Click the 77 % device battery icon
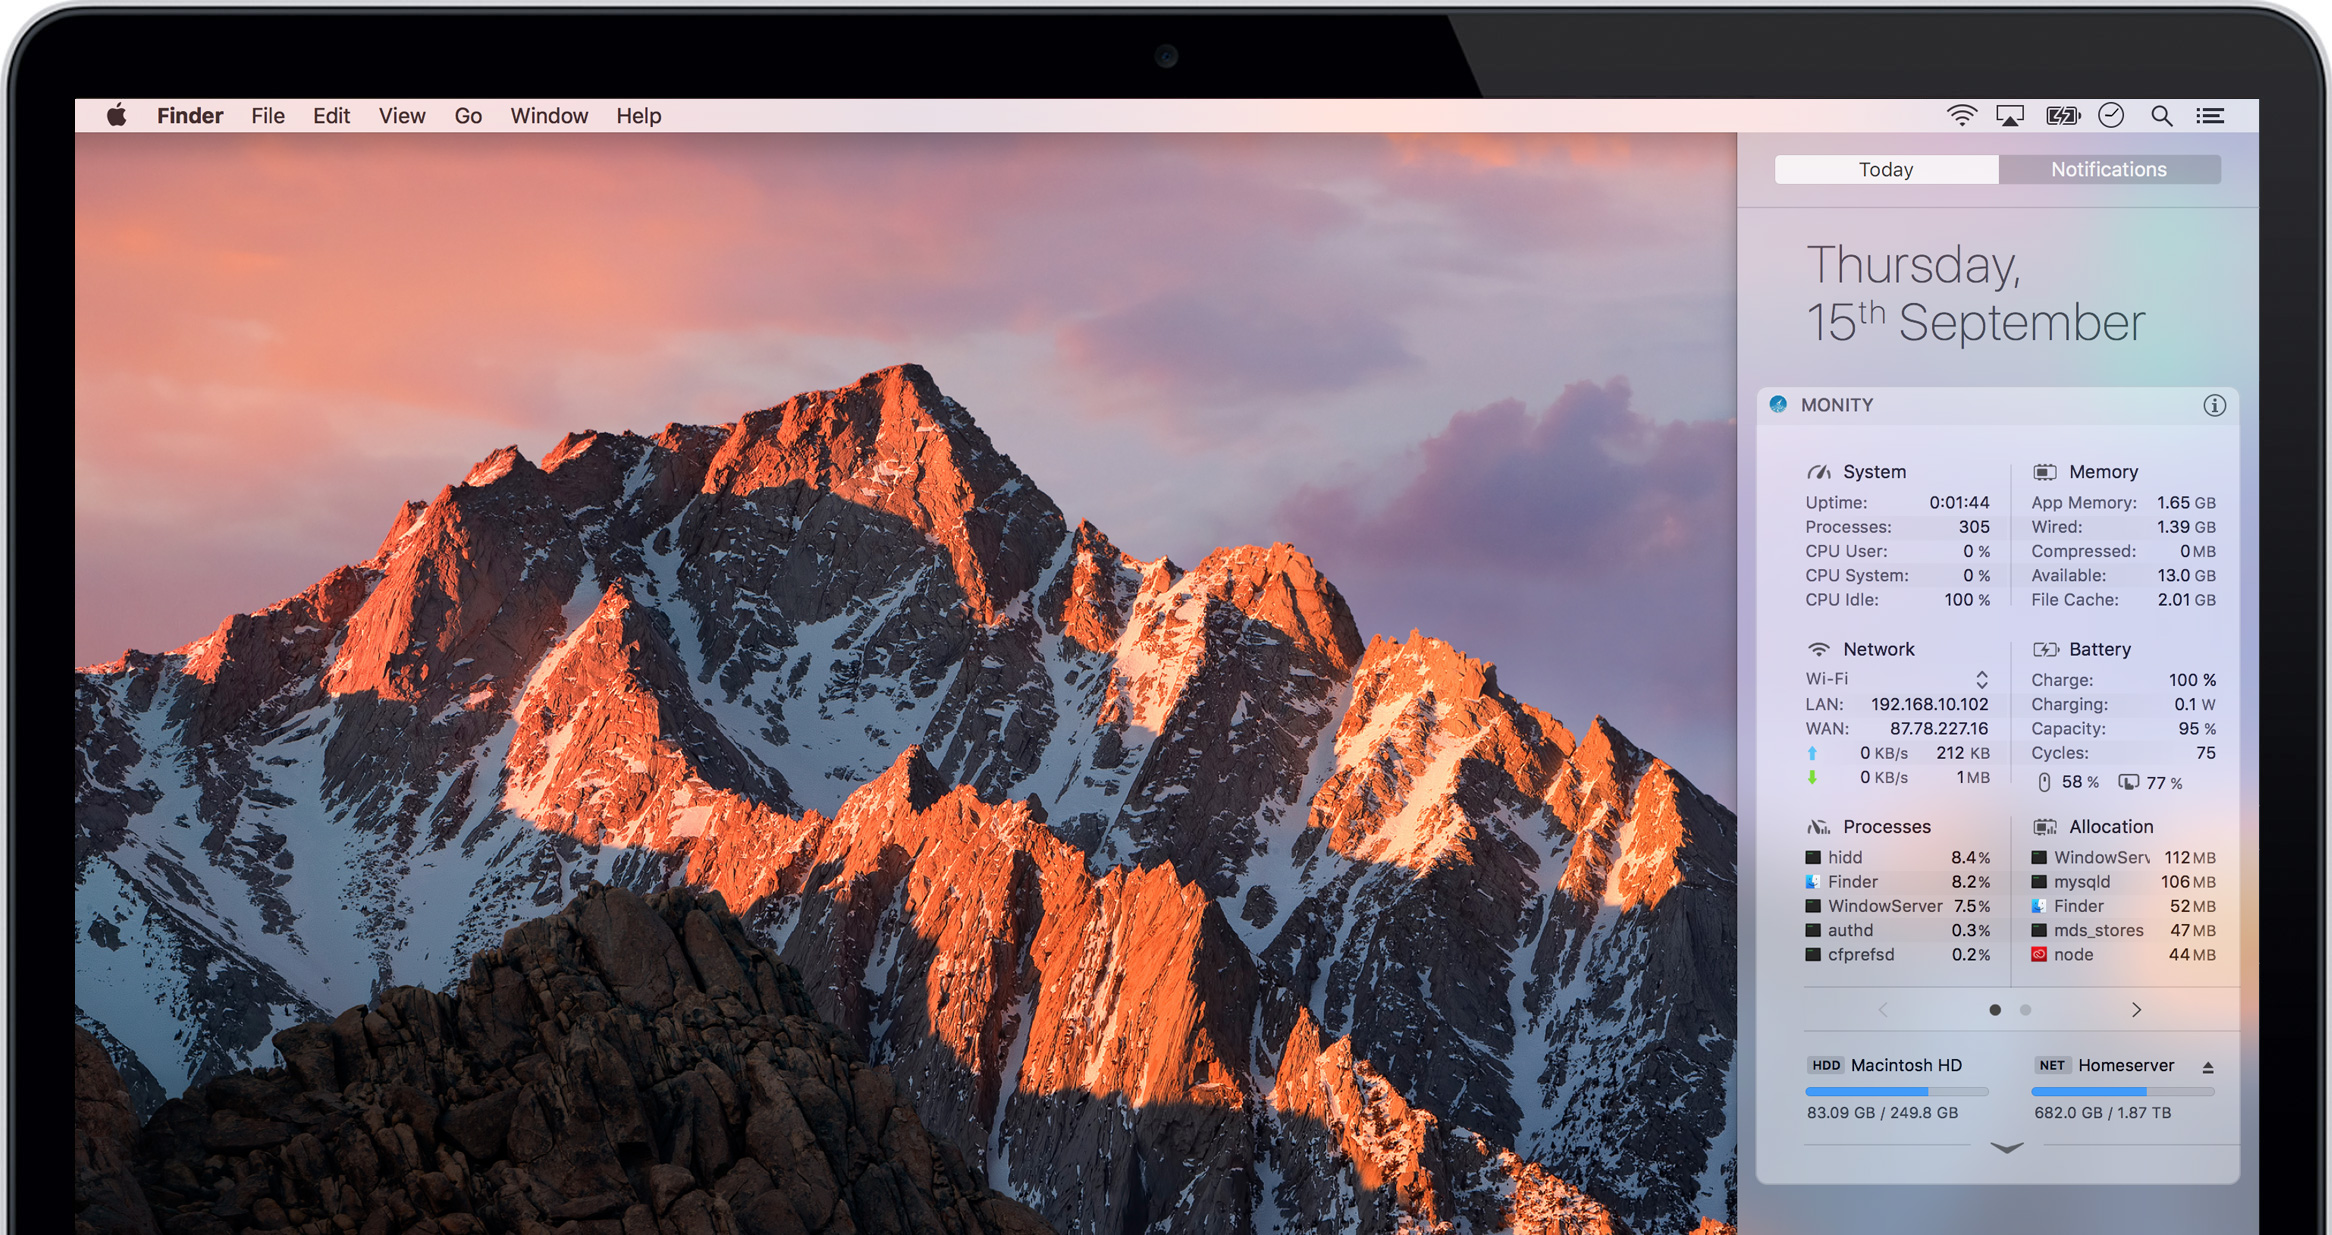The width and height of the screenshot is (2332, 1235). [x=2129, y=782]
